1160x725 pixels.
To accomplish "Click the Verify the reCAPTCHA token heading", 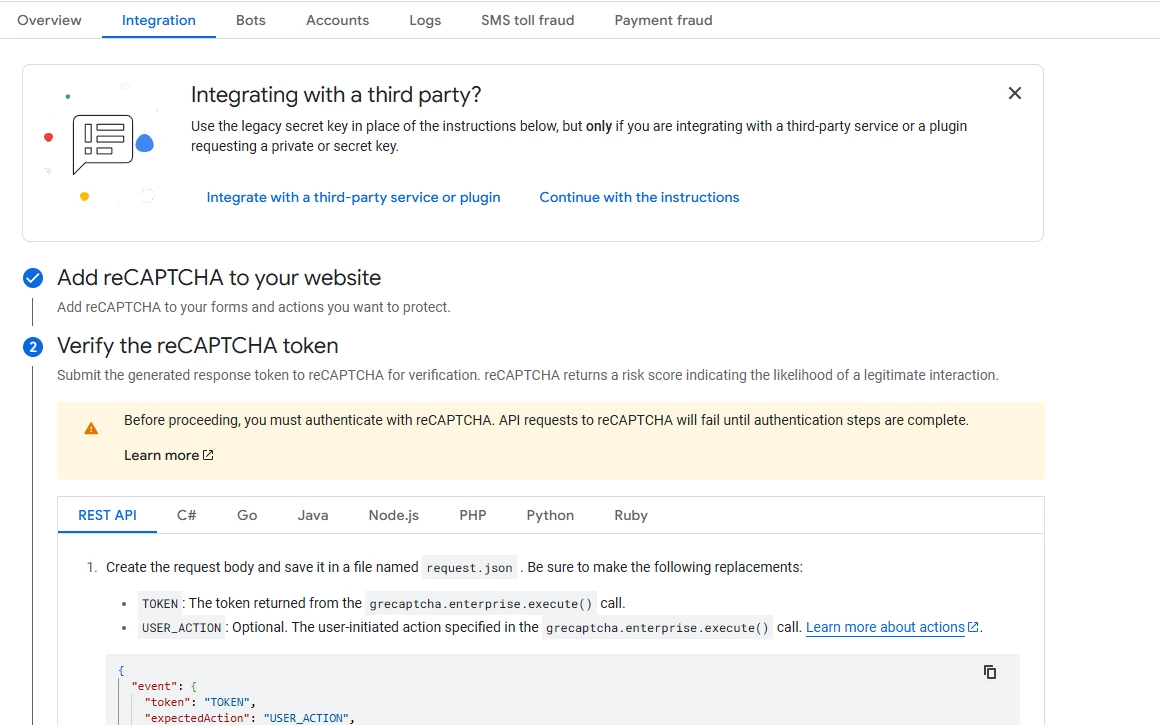I will (198, 345).
